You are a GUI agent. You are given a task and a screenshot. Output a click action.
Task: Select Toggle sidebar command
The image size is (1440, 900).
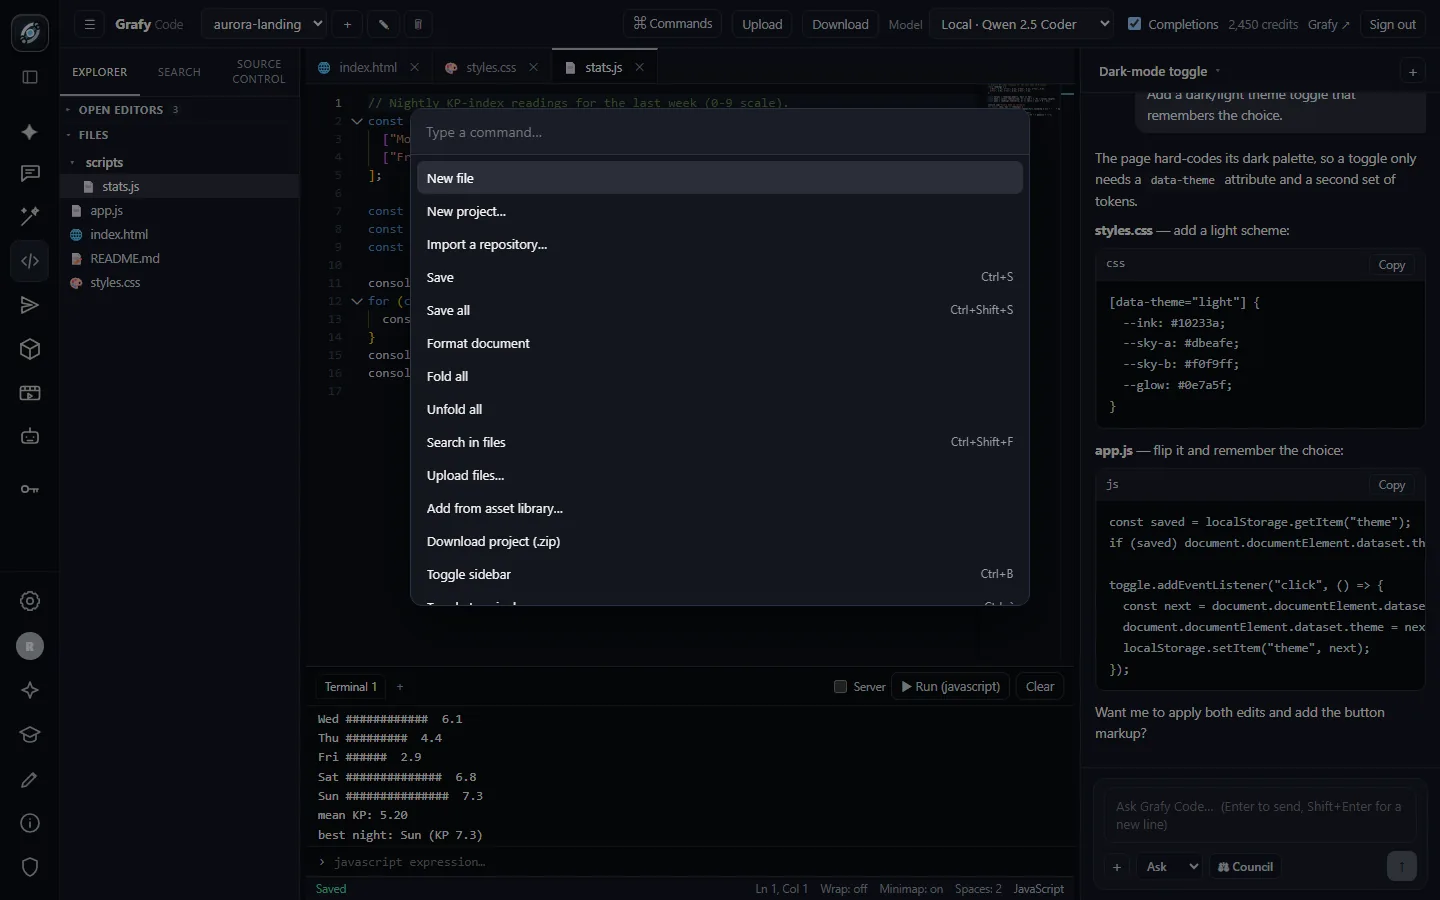pyautogui.click(x=720, y=574)
